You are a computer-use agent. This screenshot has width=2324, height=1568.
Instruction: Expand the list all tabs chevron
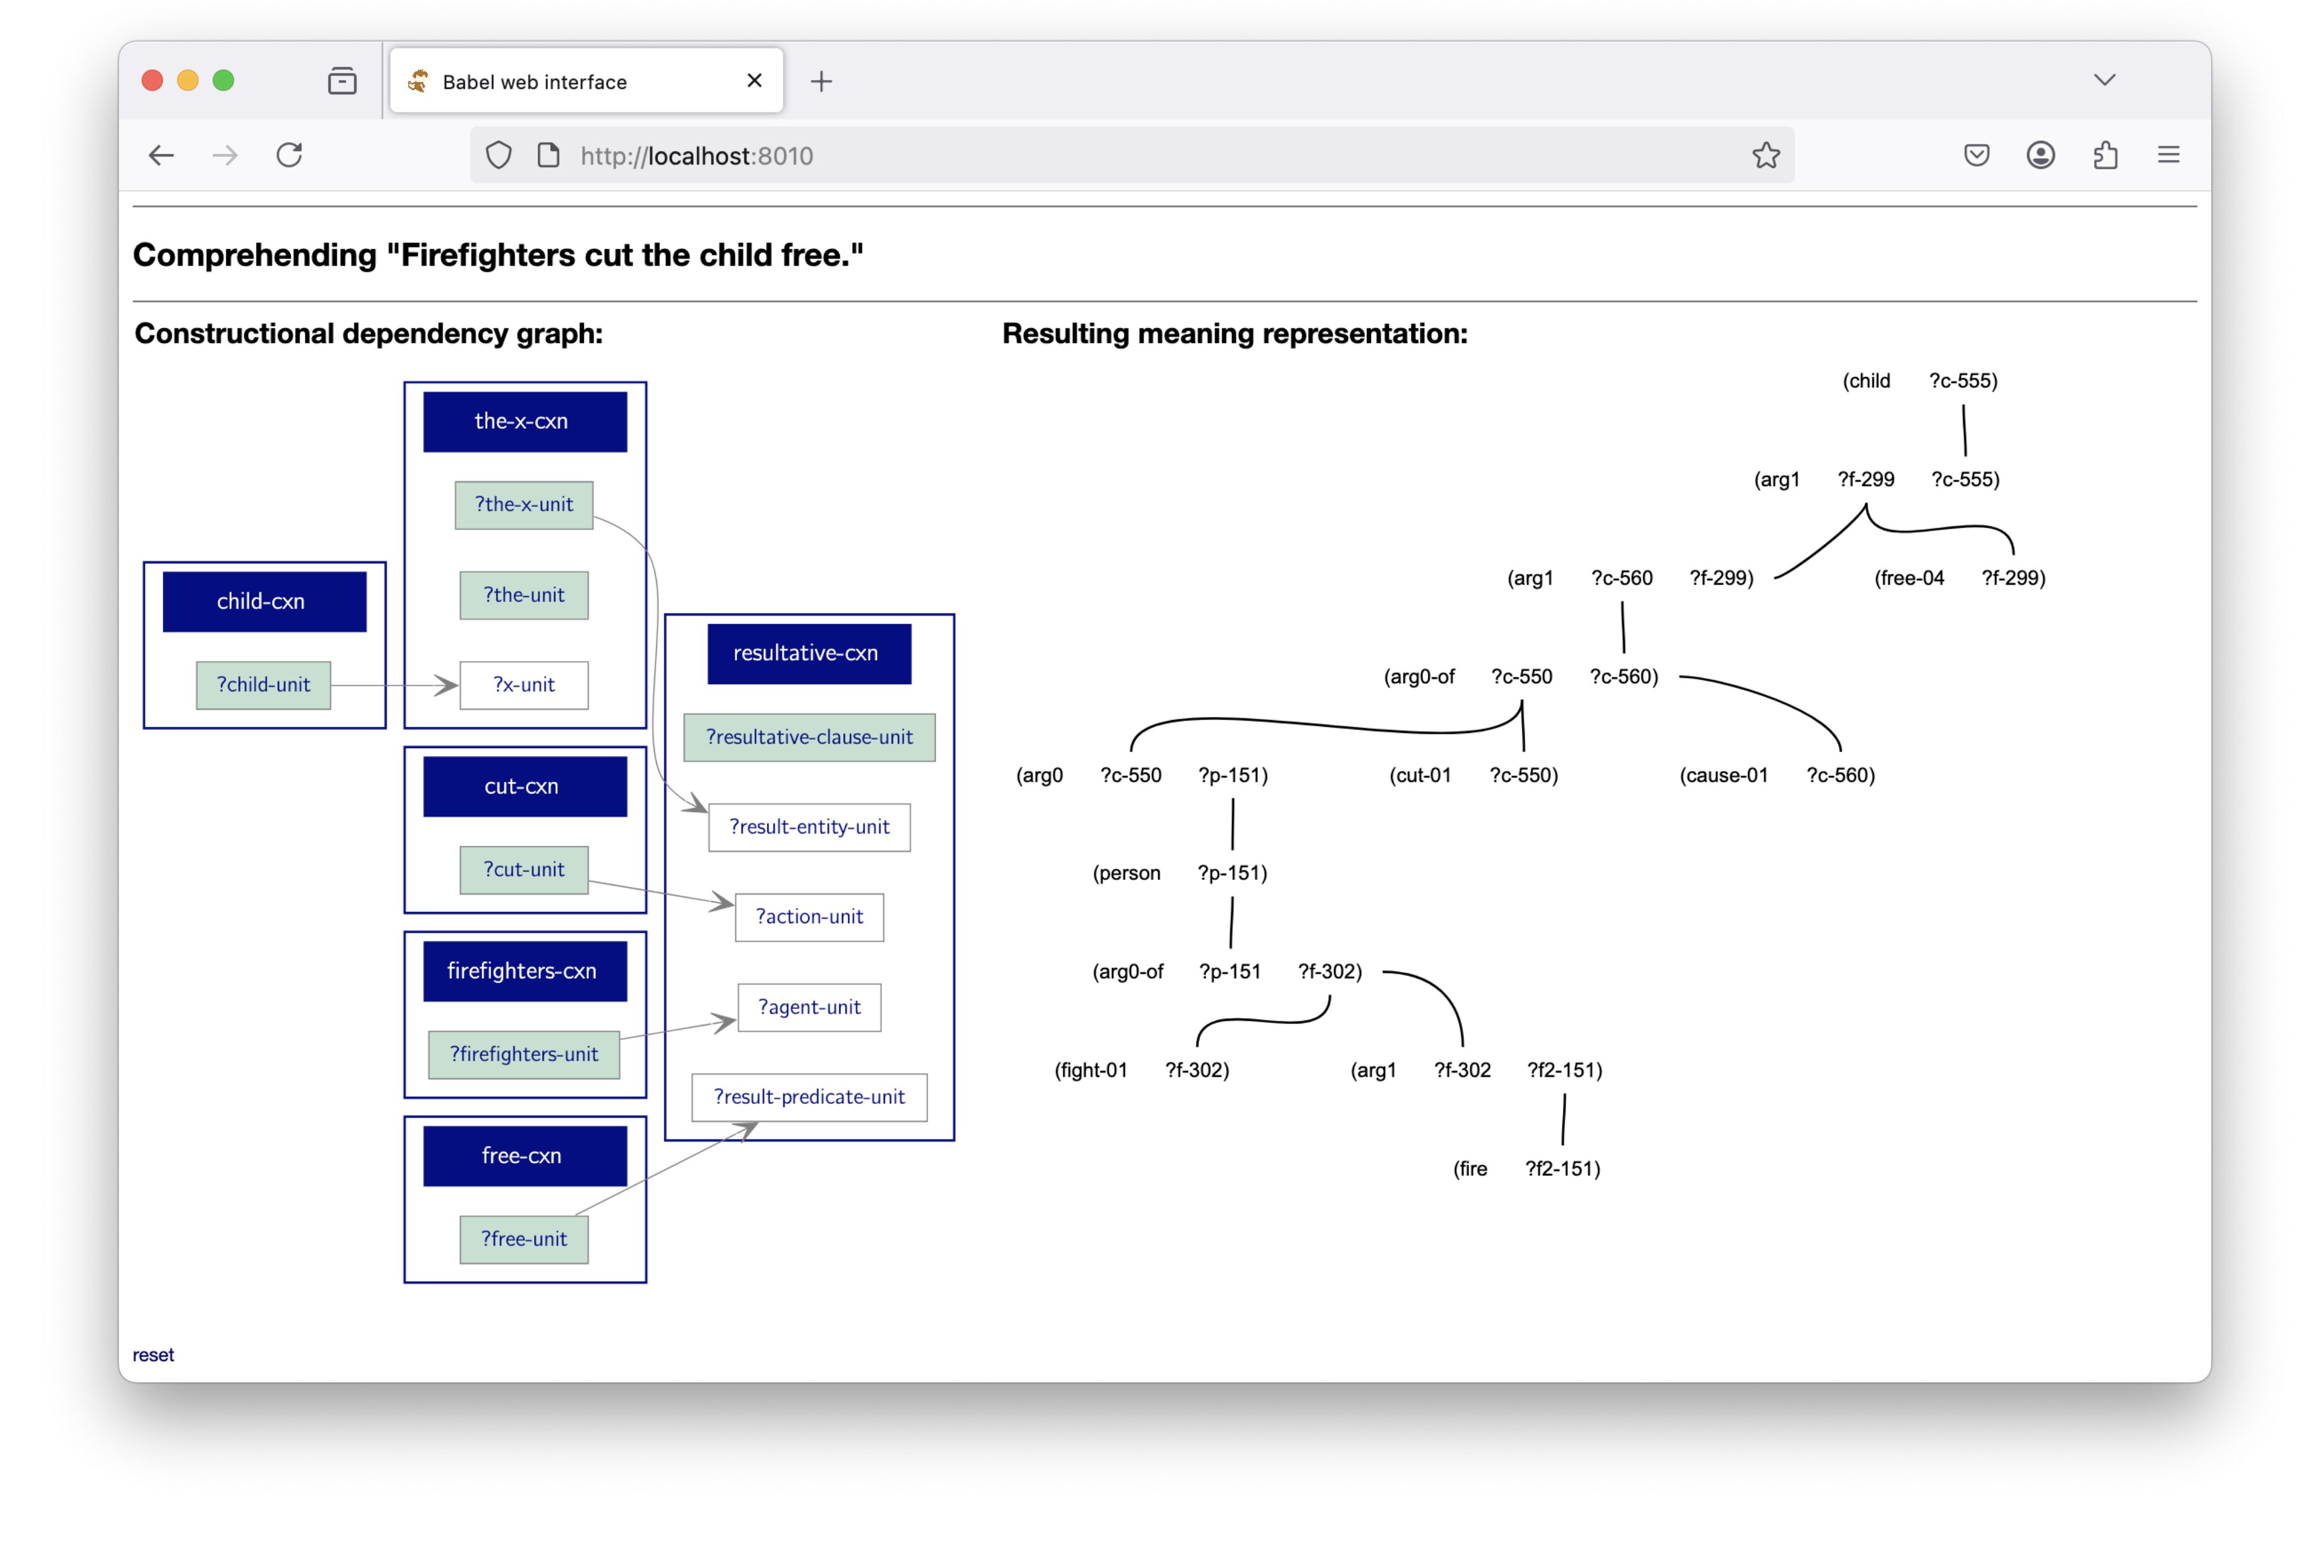tap(2104, 80)
